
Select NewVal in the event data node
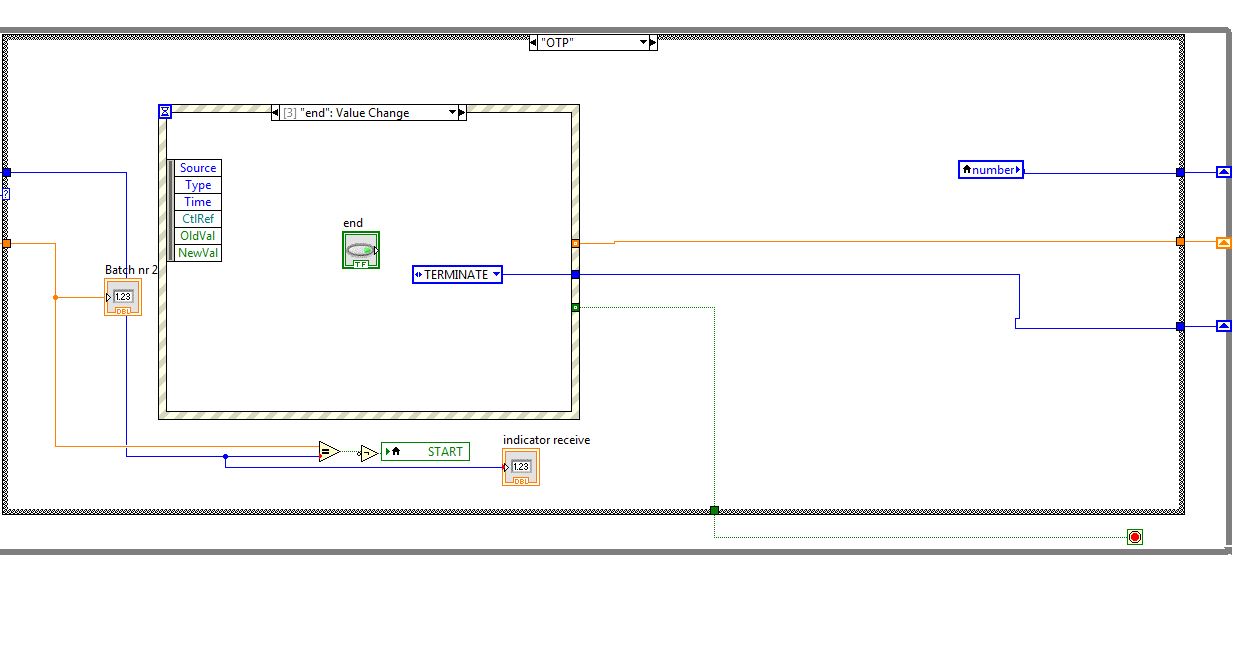[198, 253]
